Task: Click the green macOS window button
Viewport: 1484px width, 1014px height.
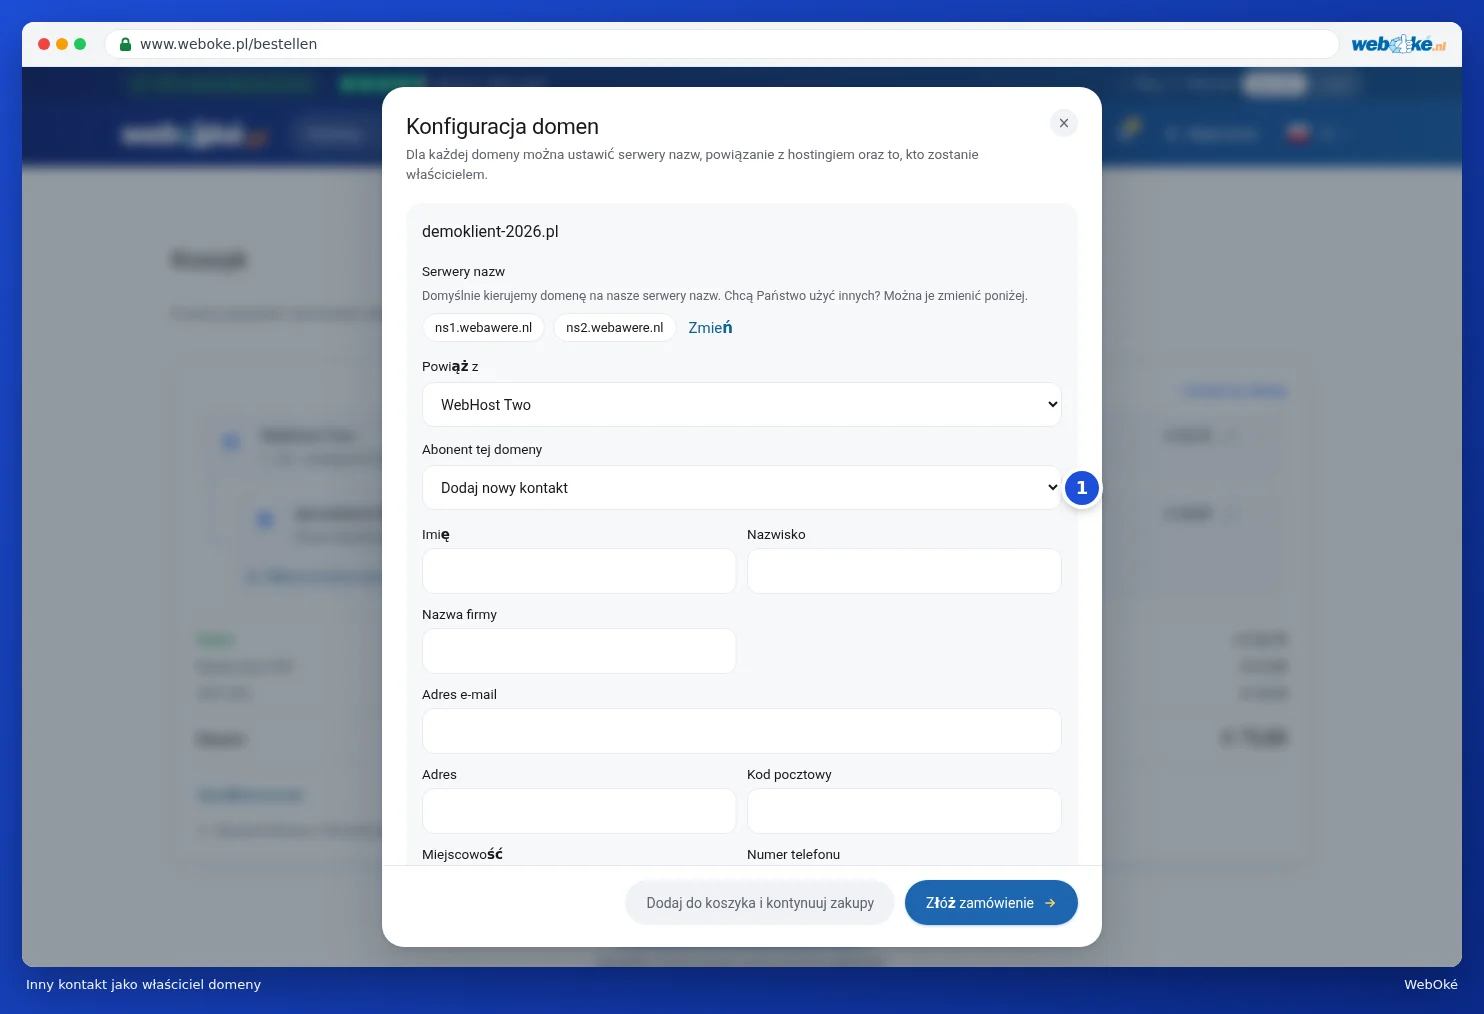Action: (x=80, y=44)
